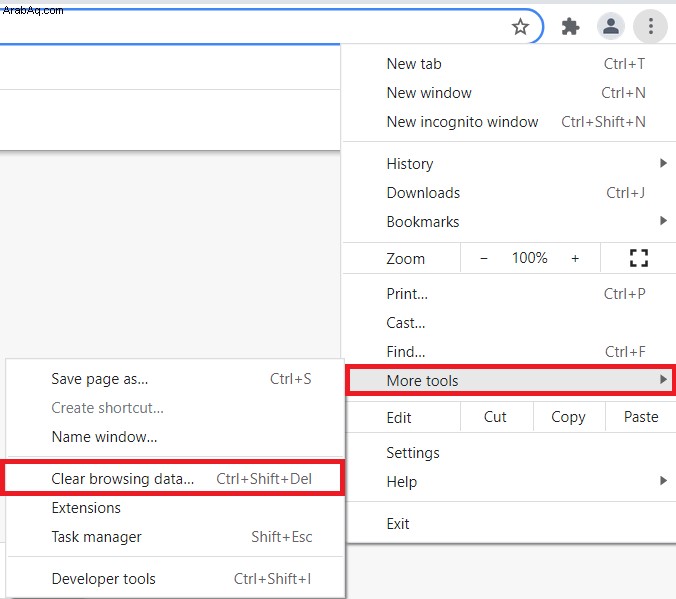Open Downloads from the menu
676x599 pixels.
[x=510, y=192]
